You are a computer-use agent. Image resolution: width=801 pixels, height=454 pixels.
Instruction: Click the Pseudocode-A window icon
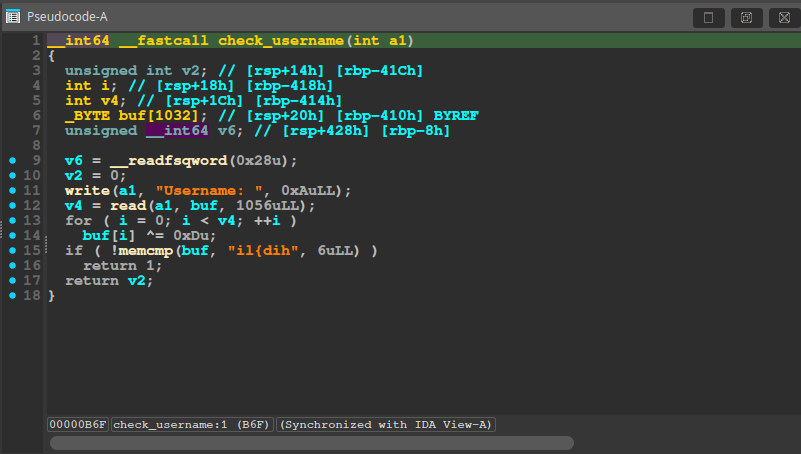pos(13,16)
